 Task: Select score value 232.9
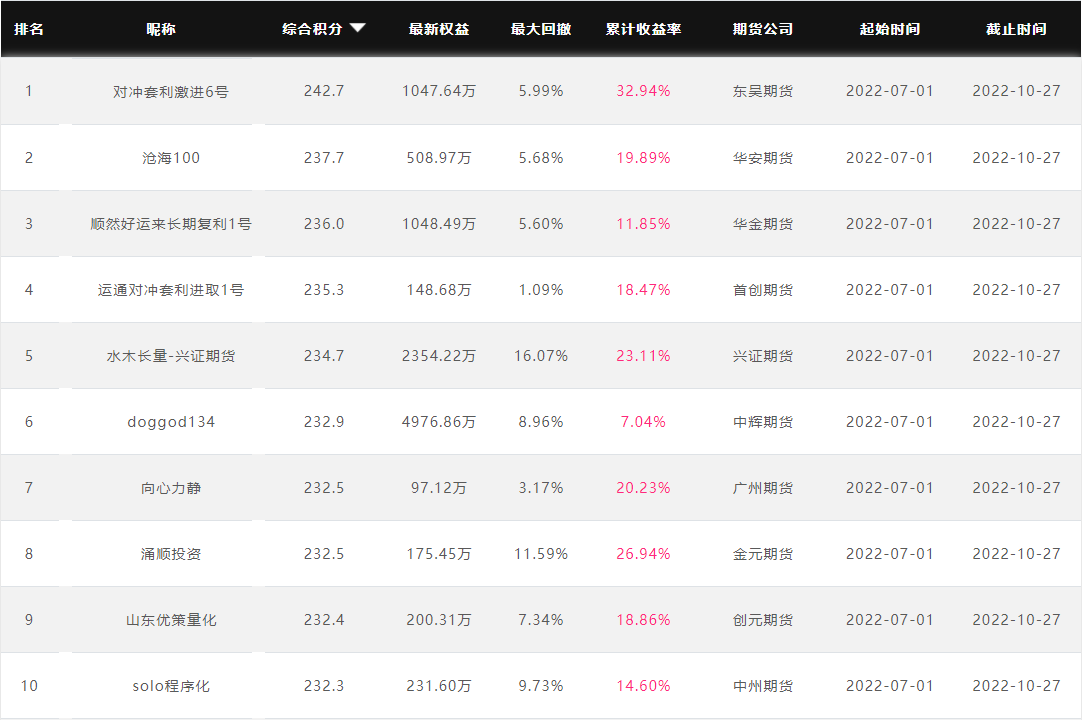[324, 422]
